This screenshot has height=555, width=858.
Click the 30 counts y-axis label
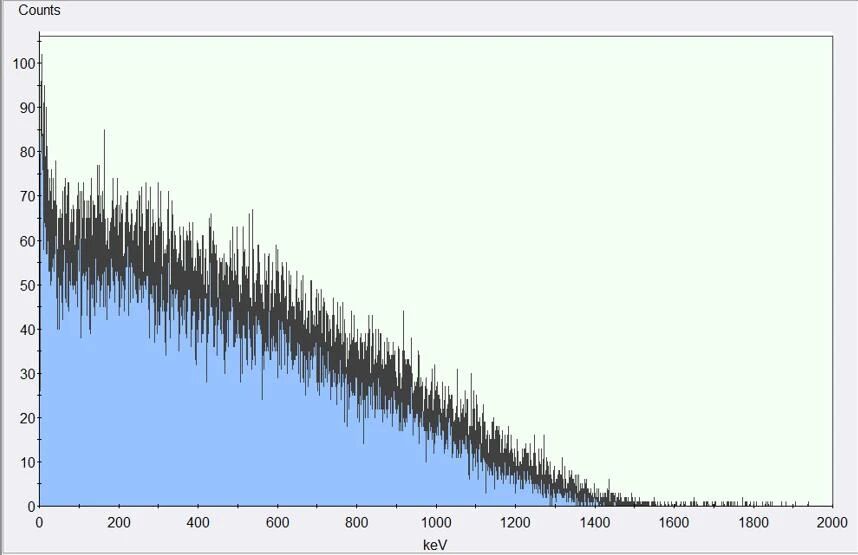(x=25, y=374)
